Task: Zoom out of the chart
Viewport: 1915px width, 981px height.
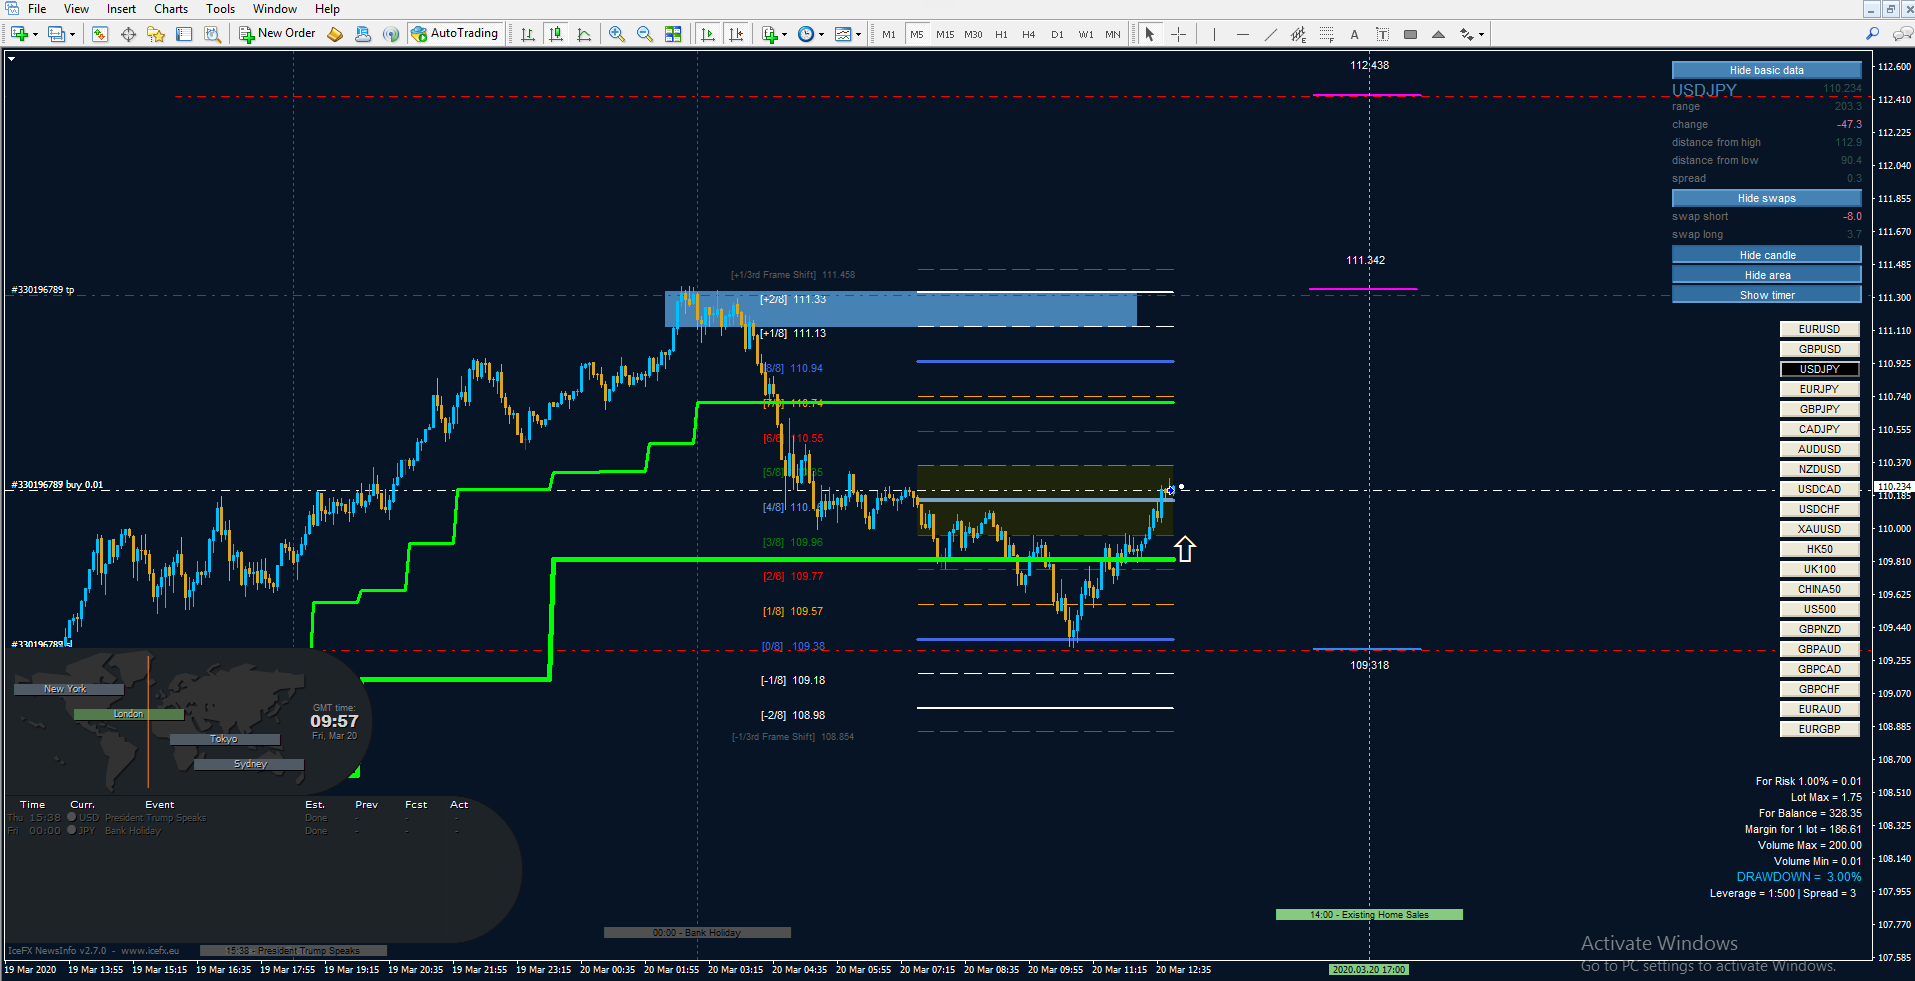Action: [x=645, y=34]
